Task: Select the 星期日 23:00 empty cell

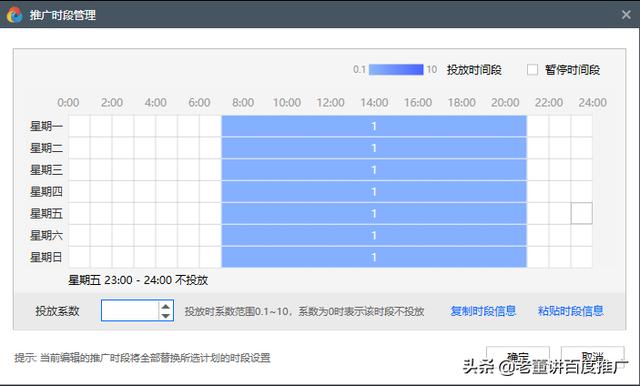Action: pyautogui.click(x=581, y=257)
